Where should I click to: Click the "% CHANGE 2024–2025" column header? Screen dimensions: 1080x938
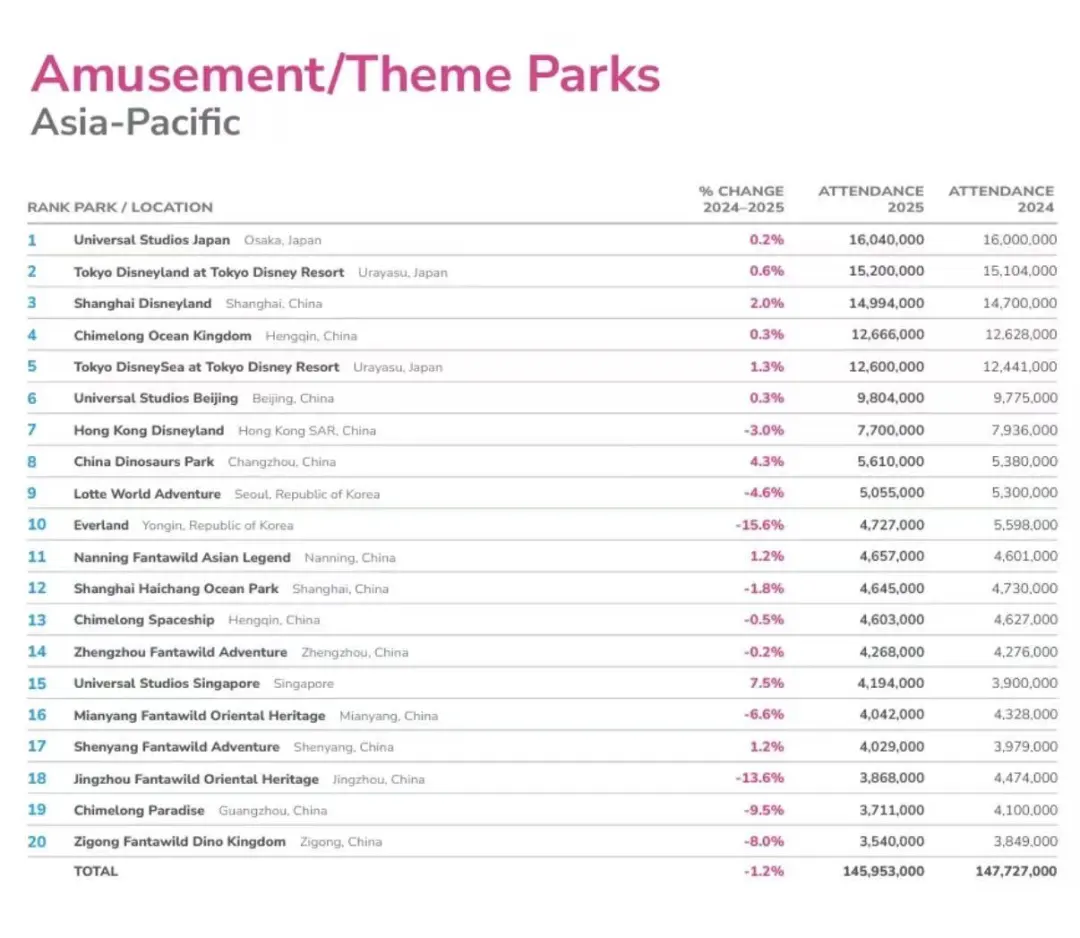(x=741, y=199)
